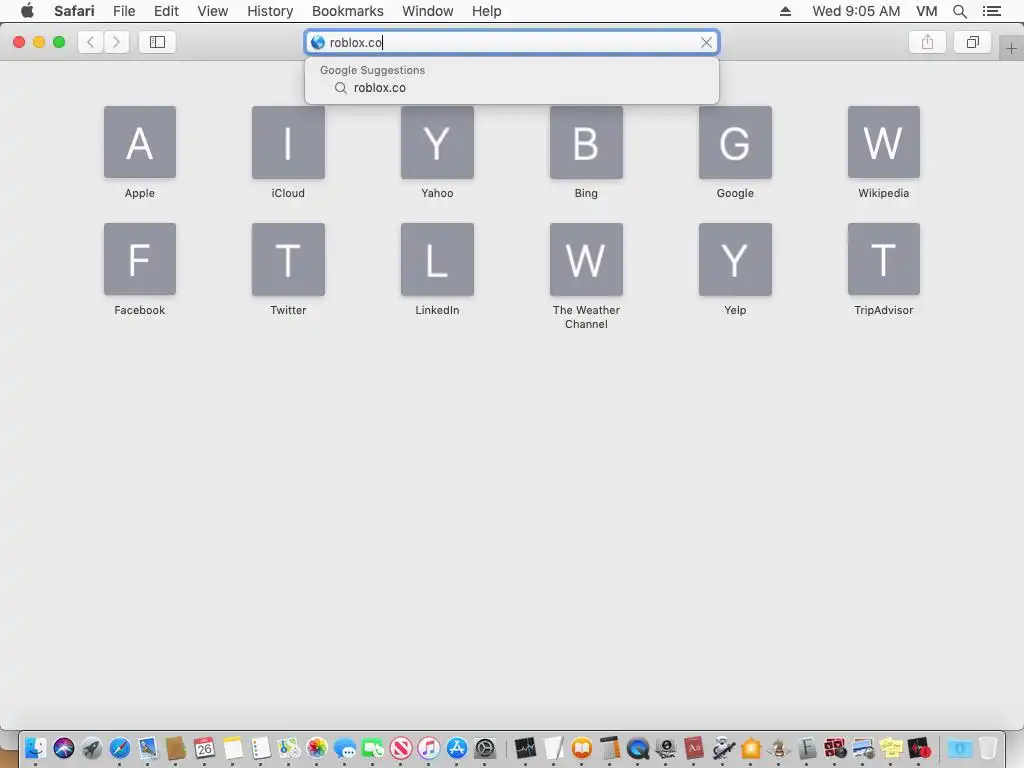This screenshot has width=1024, height=768.
Task: Open Maps app in dock
Action: (x=288, y=748)
